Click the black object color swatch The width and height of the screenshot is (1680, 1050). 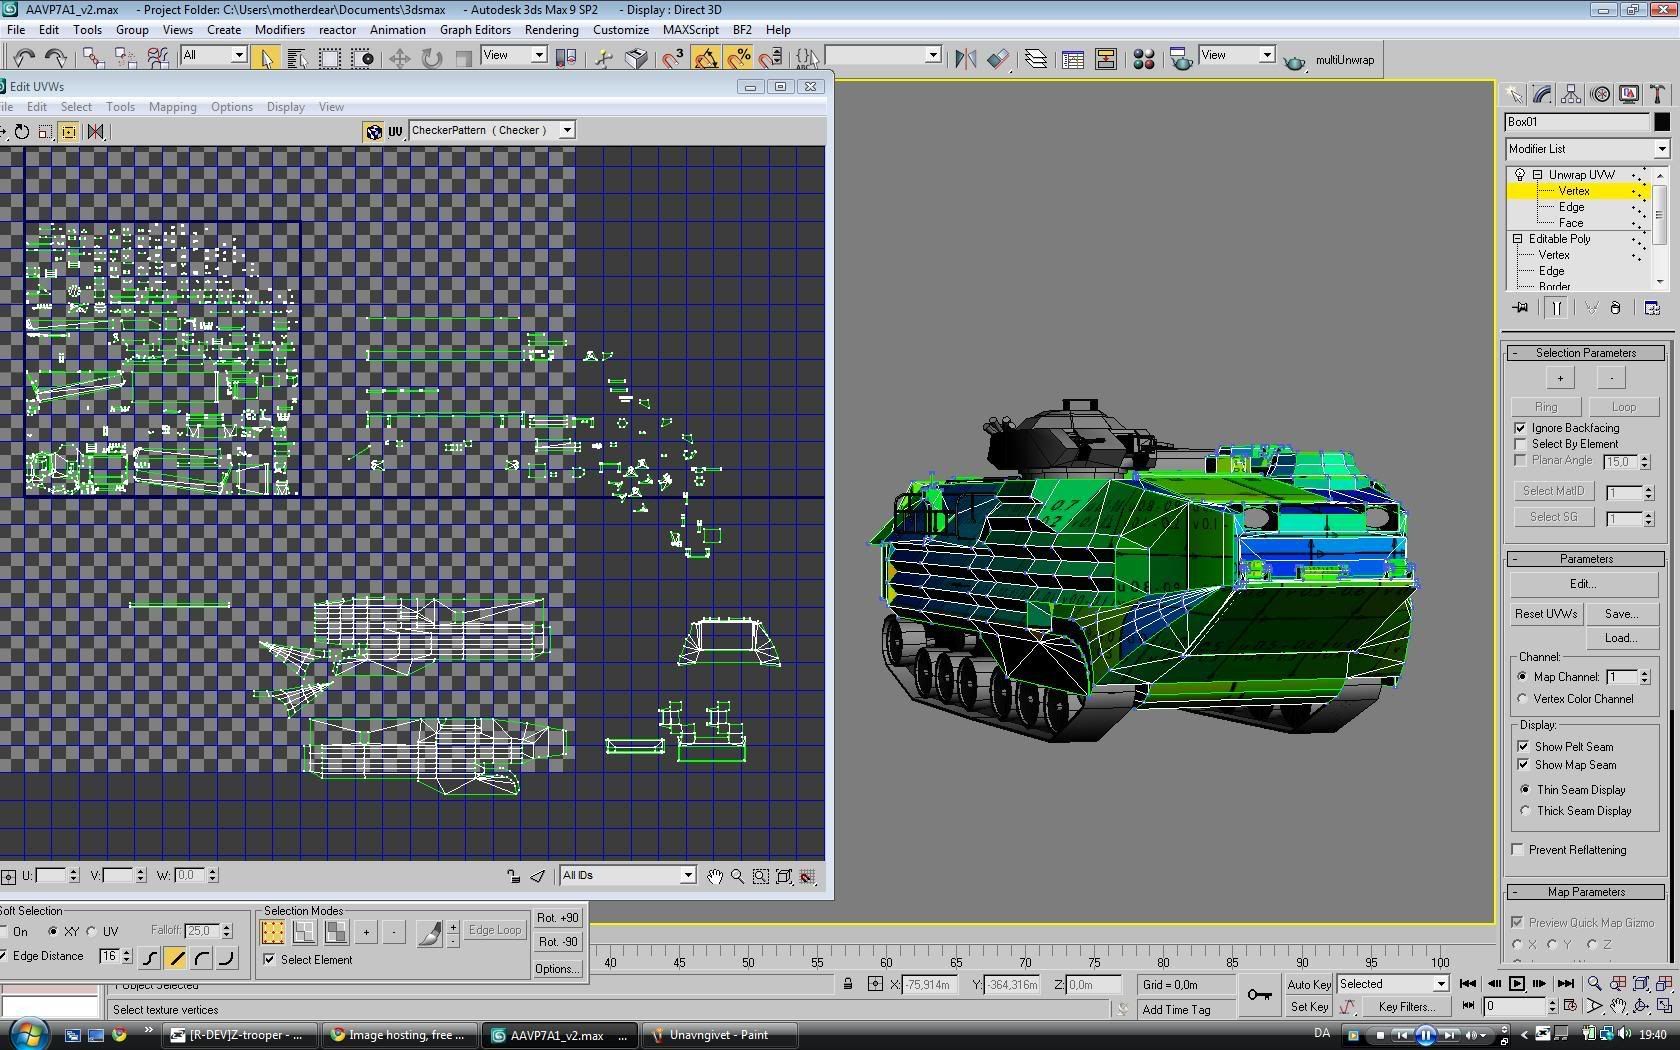(1661, 122)
